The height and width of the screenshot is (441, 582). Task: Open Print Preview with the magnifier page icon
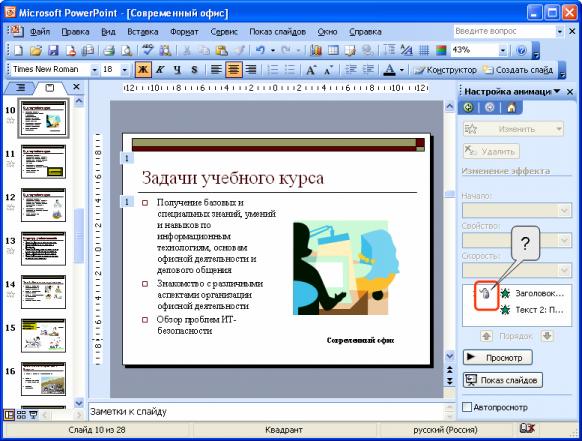(126, 50)
